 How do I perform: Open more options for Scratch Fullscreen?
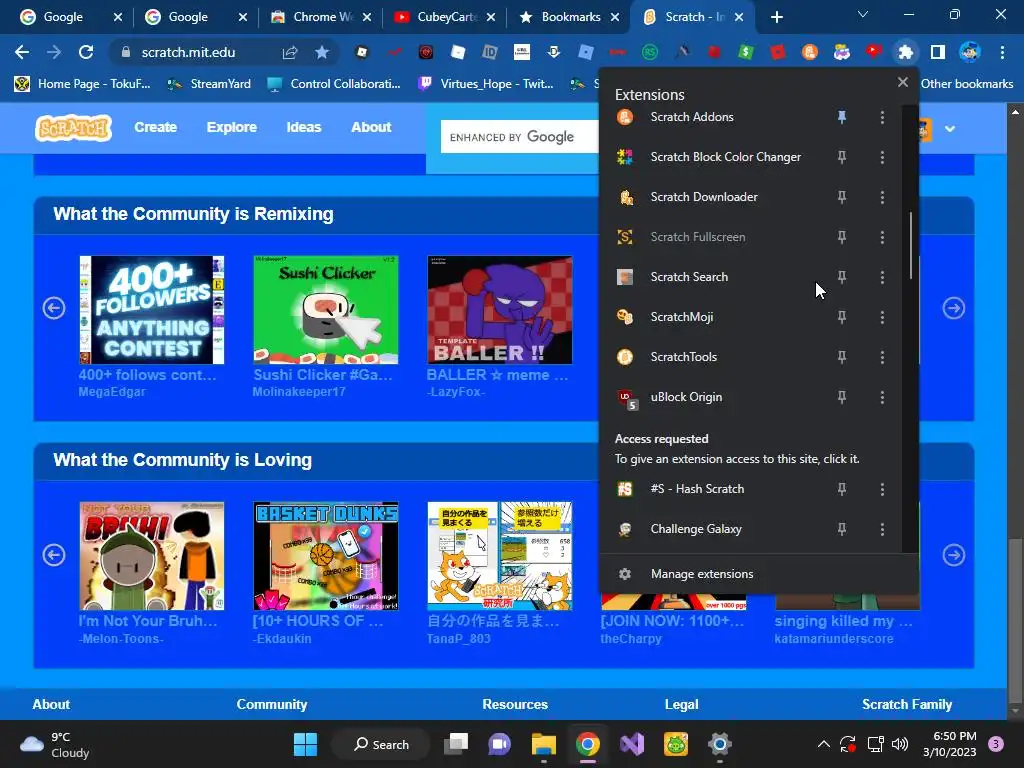tap(882, 237)
